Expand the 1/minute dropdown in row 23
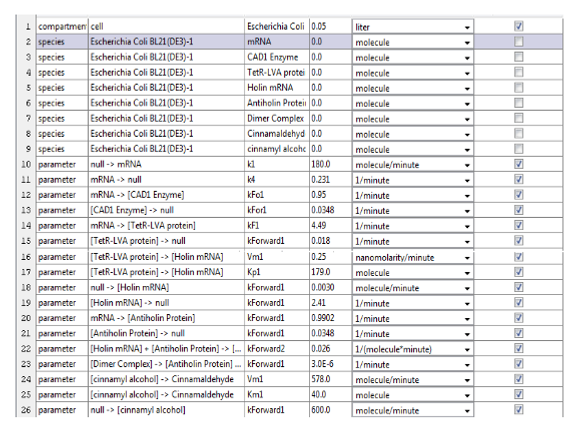 click(412, 364)
